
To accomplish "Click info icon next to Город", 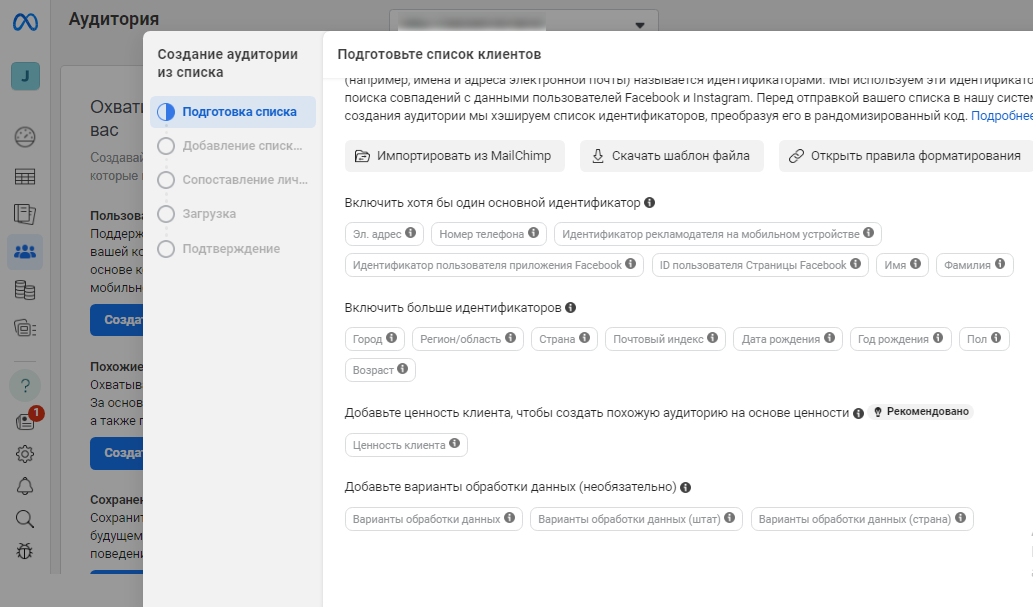I will coord(391,337).
